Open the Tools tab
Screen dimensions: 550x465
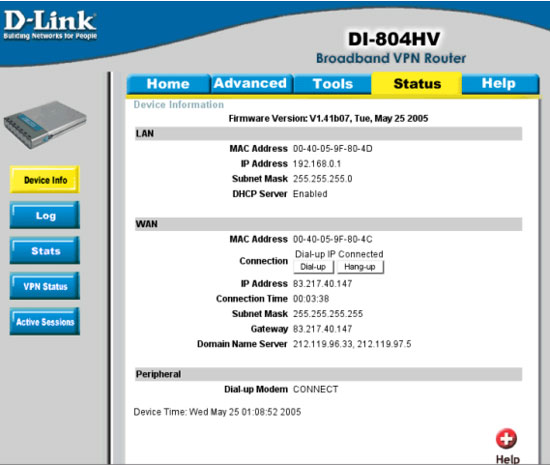click(x=333, y=84)
